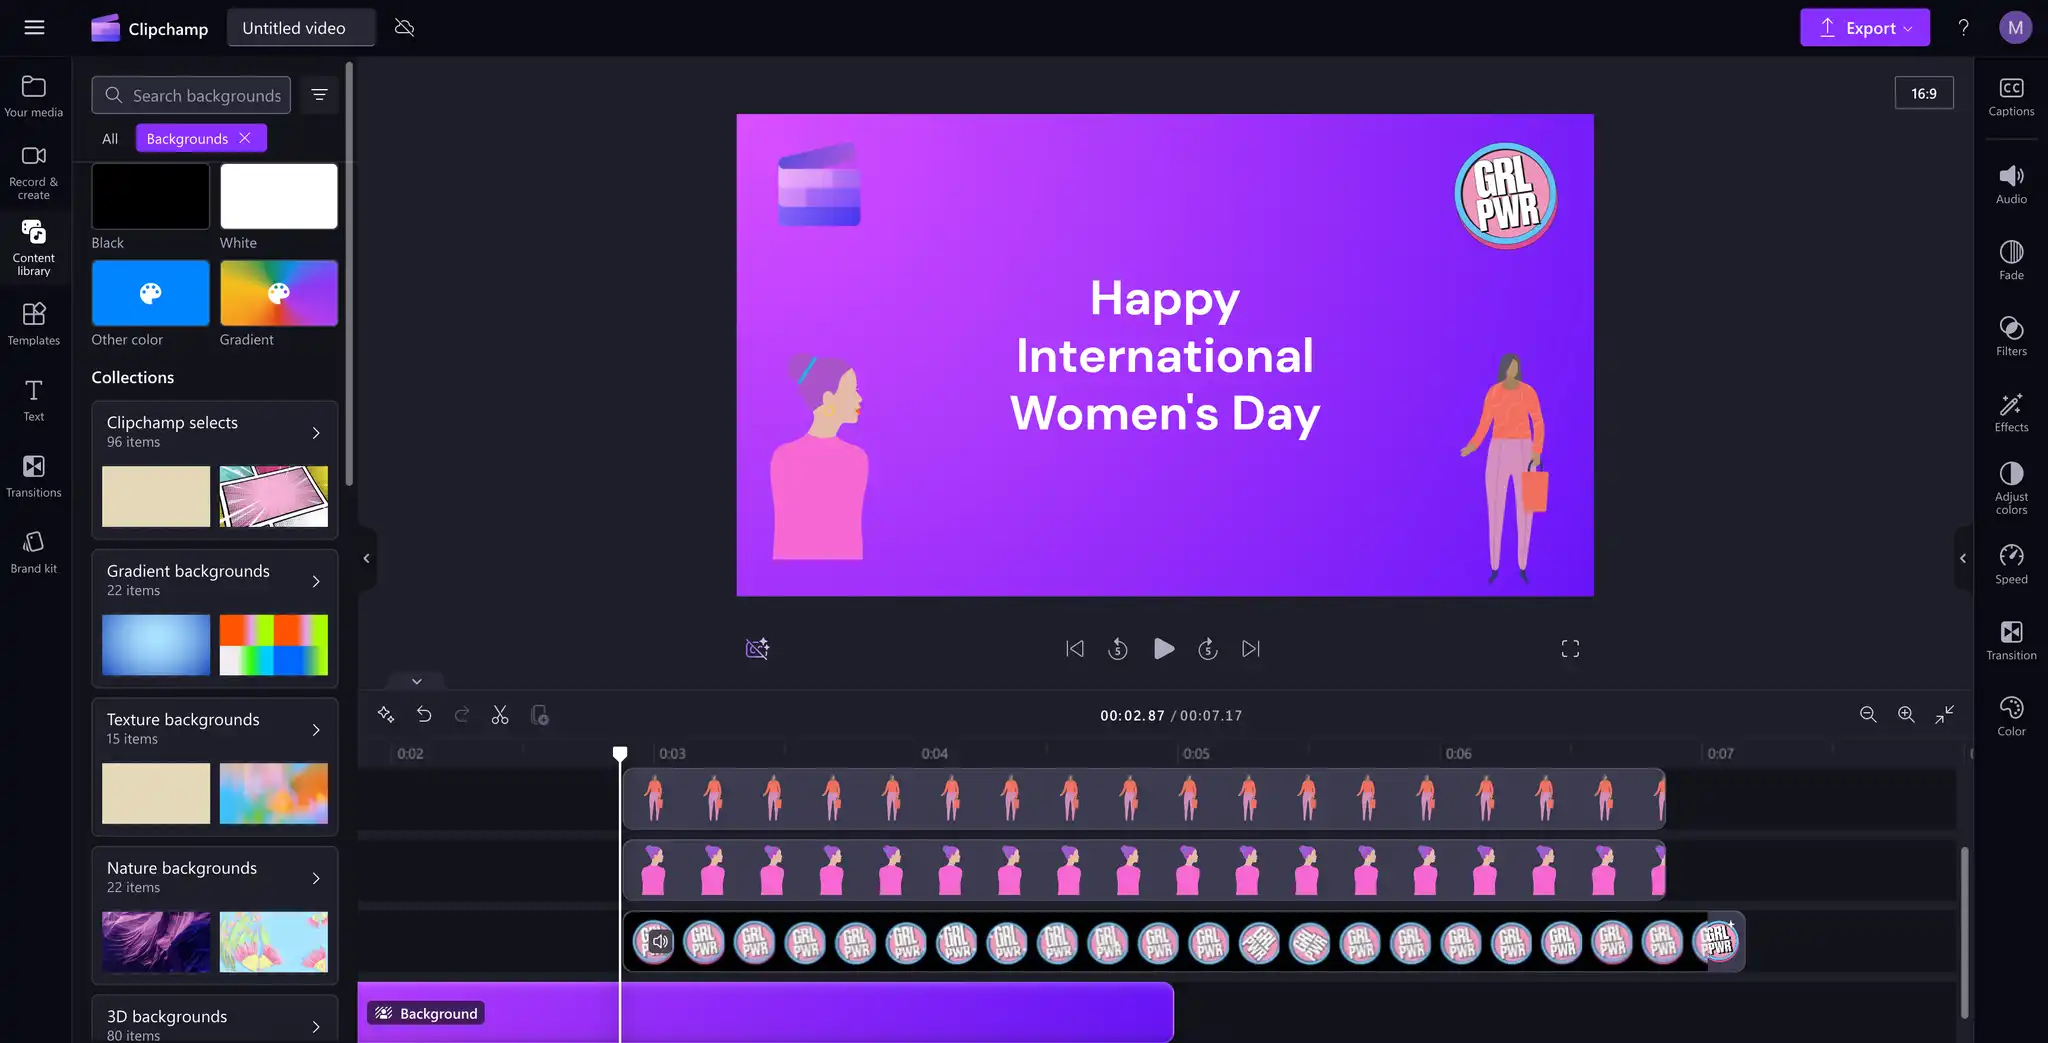Select the All filter tab
This screenshot has width=2048, height=1043.
click(x=110, y=138)
